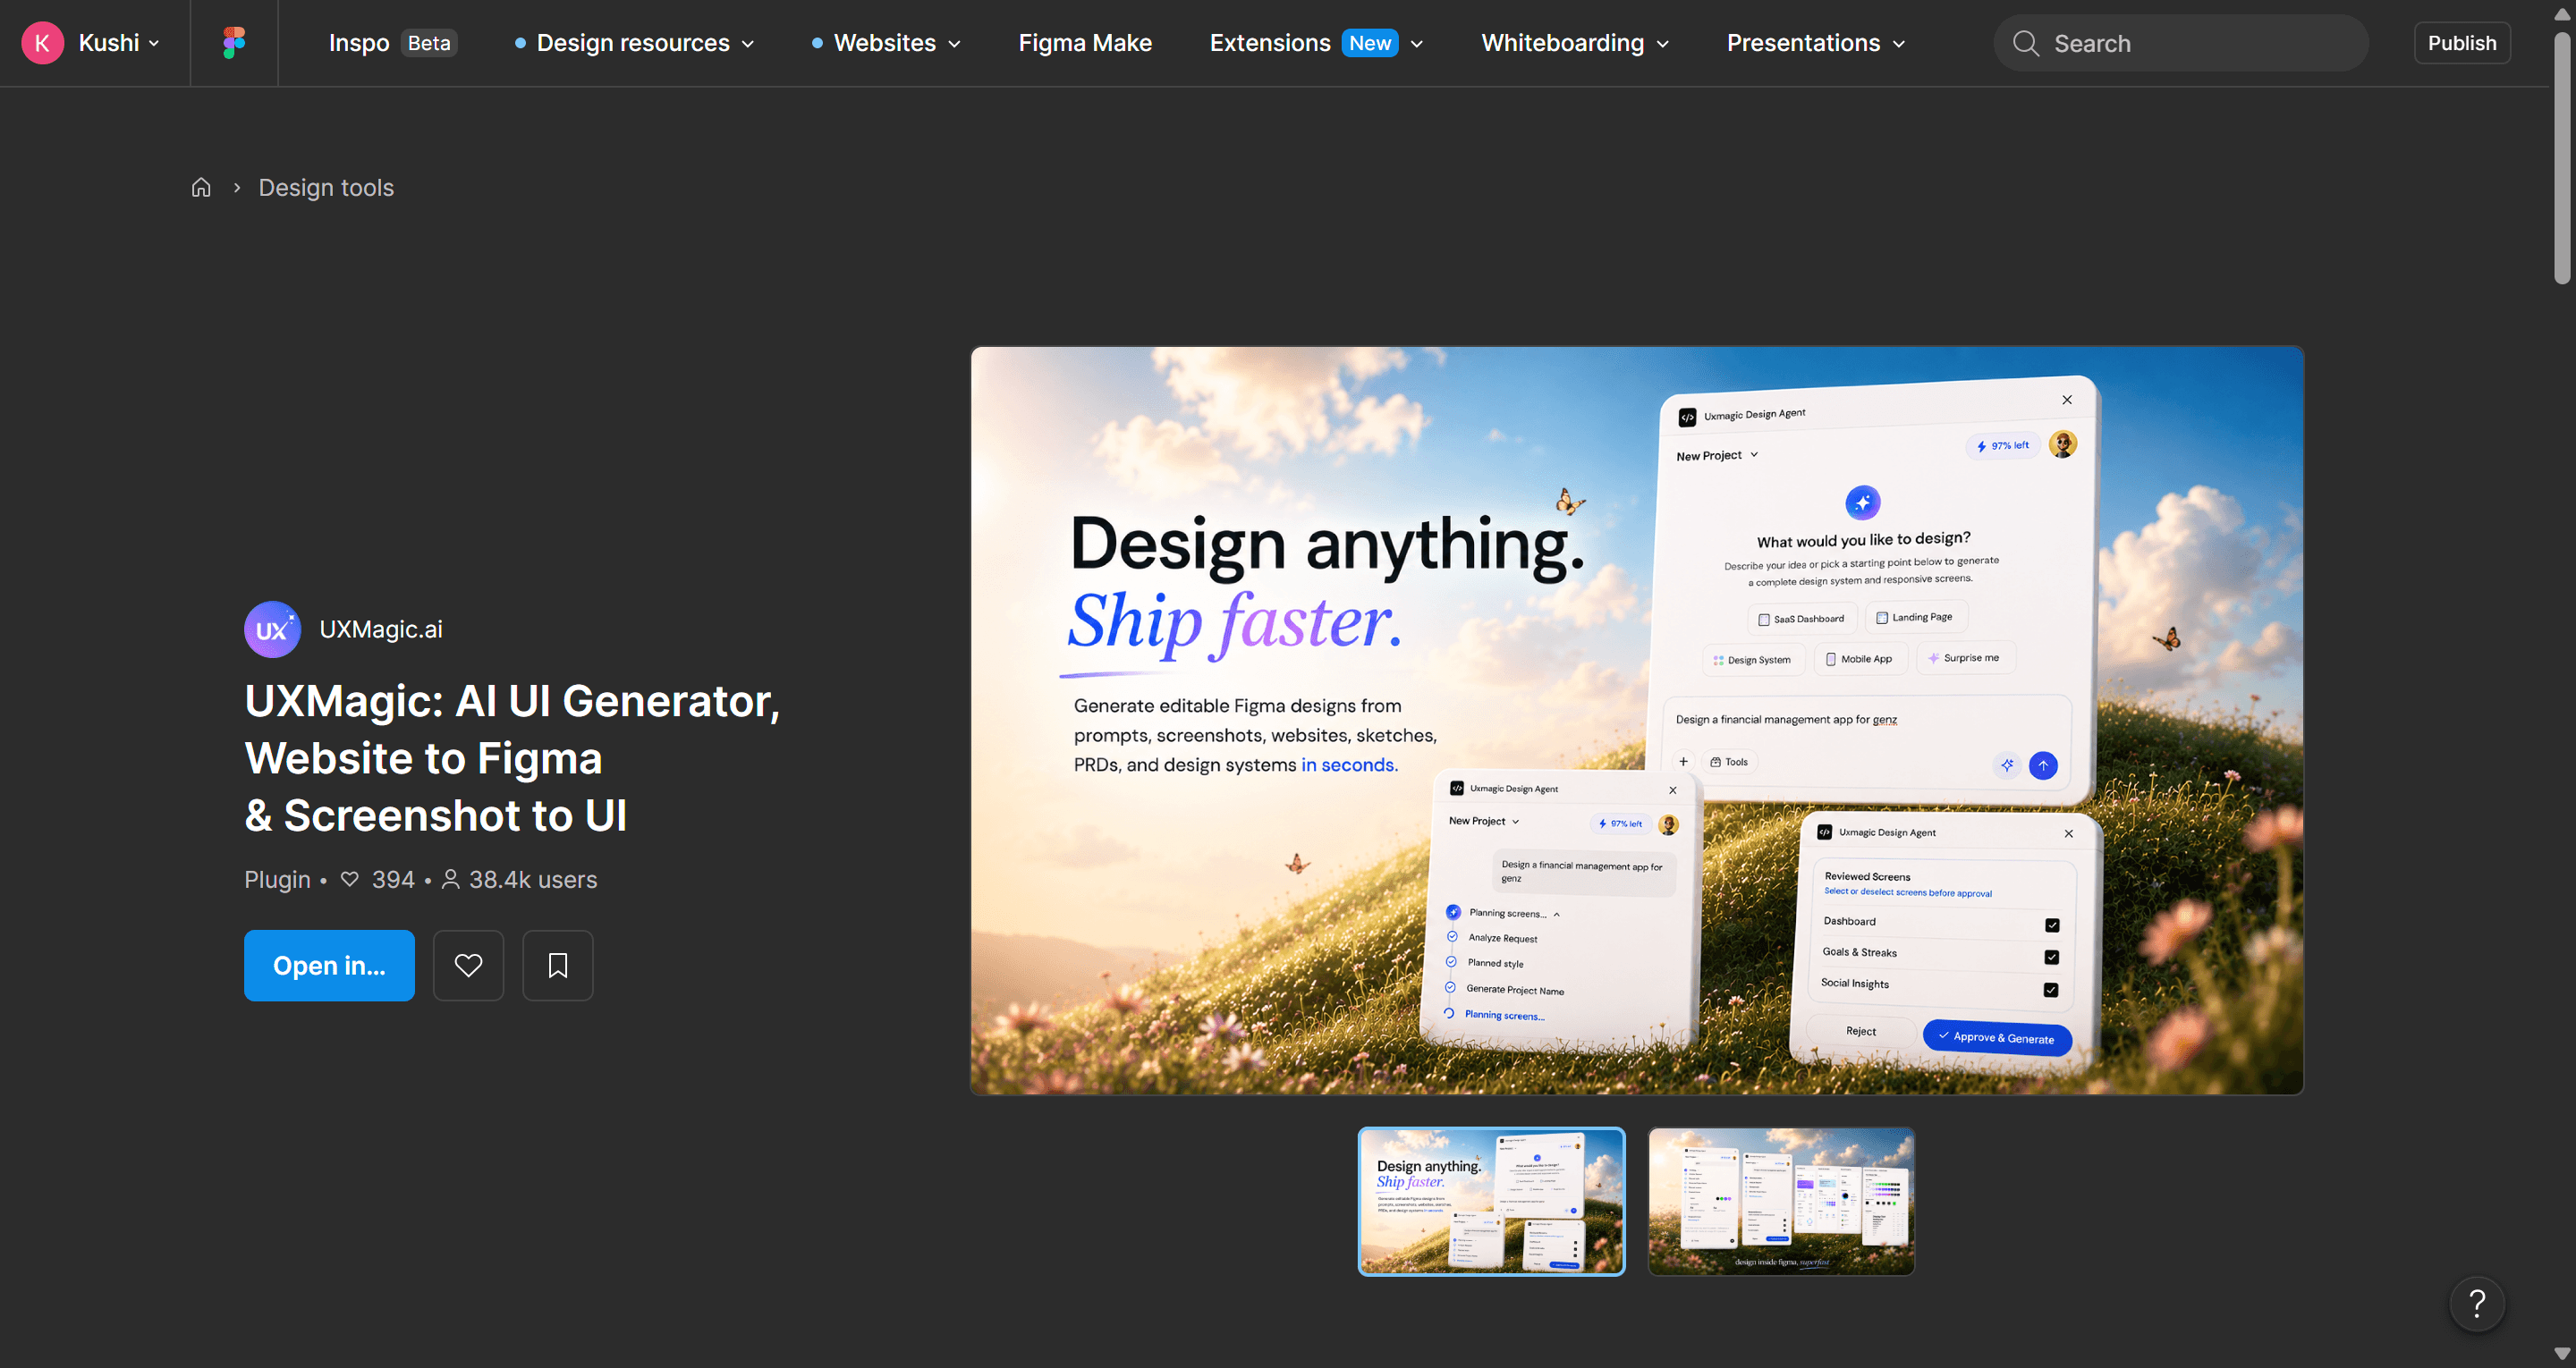Click the Kushi profile avatar

(42, 43)
